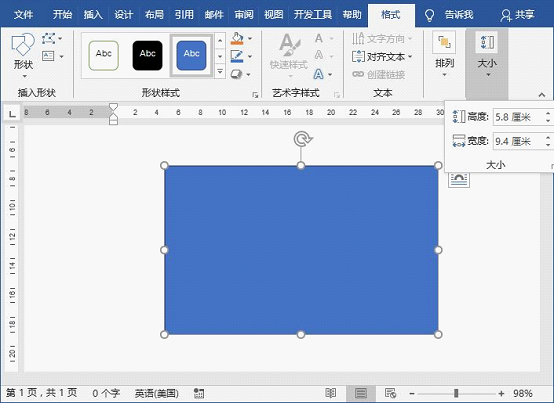Screen dimensions: 554x403
Task: Click the Shape Outline pen icon
Action: (237, 56)
